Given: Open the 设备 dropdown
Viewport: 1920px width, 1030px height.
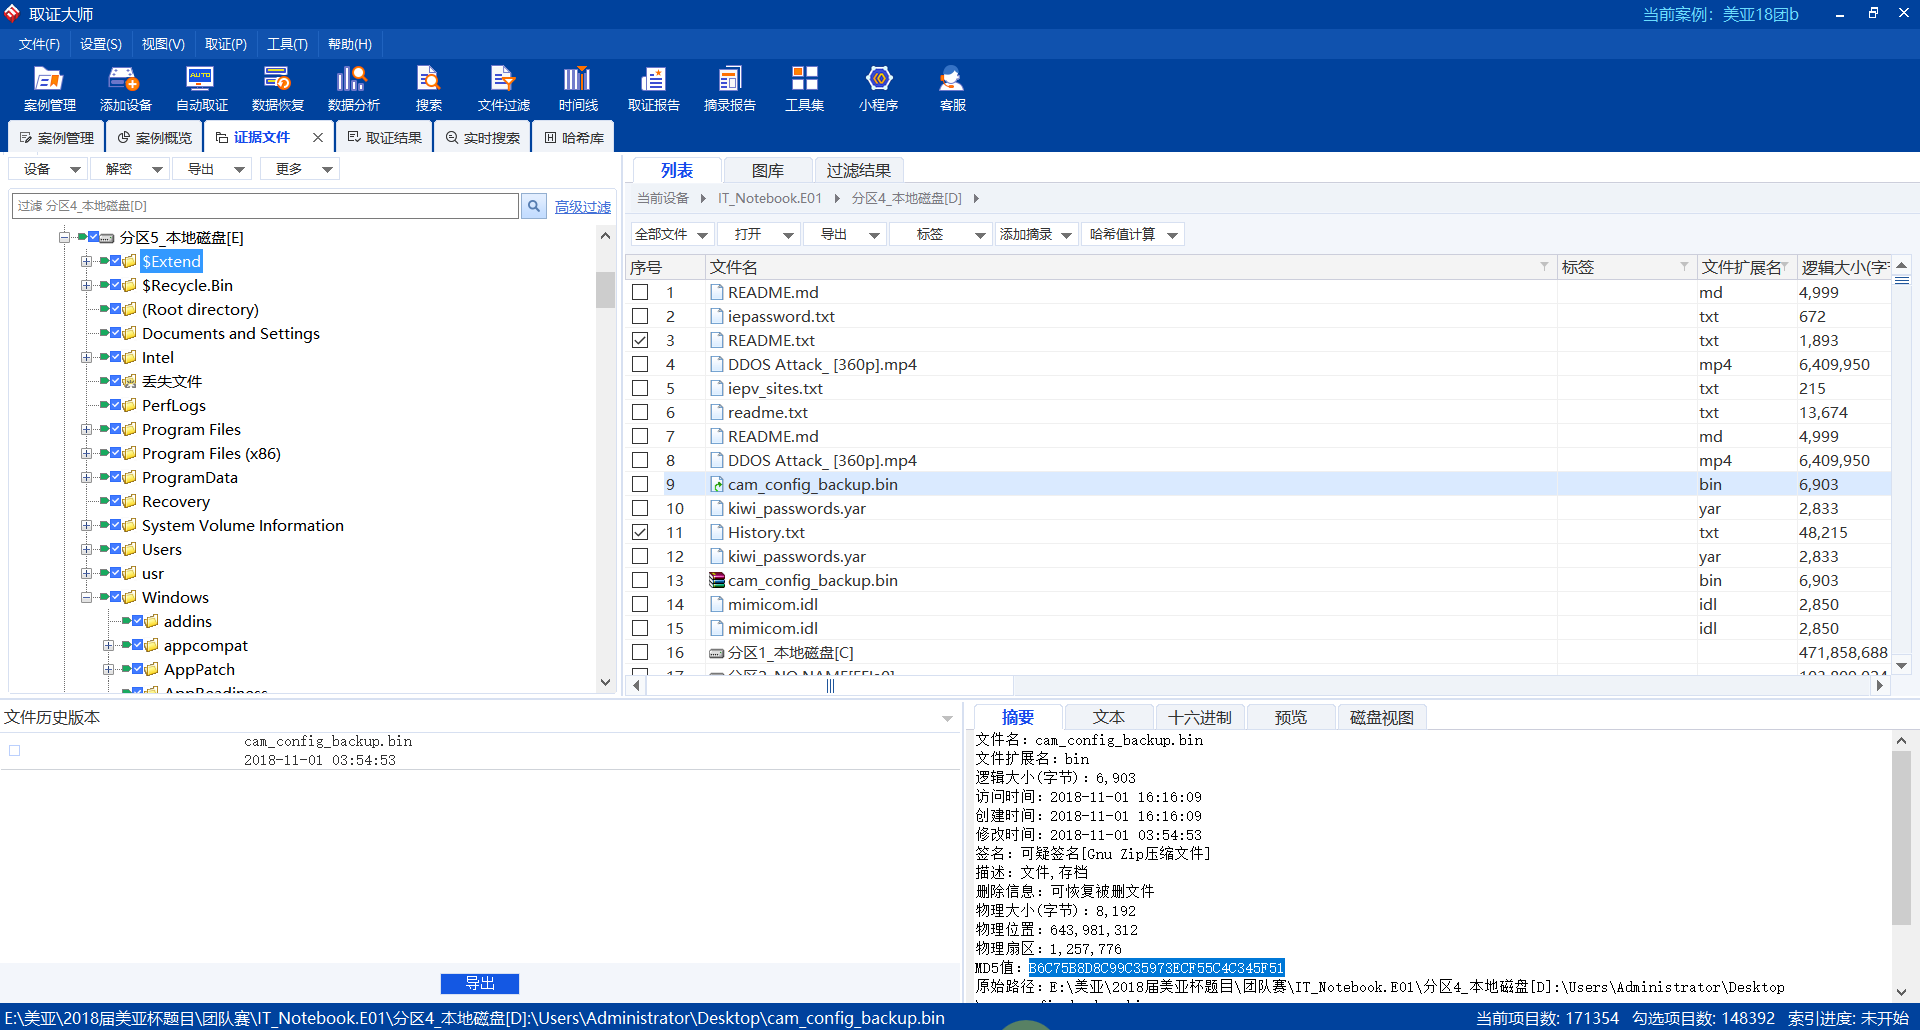Looking at the screenshot, I should [49, 169].
